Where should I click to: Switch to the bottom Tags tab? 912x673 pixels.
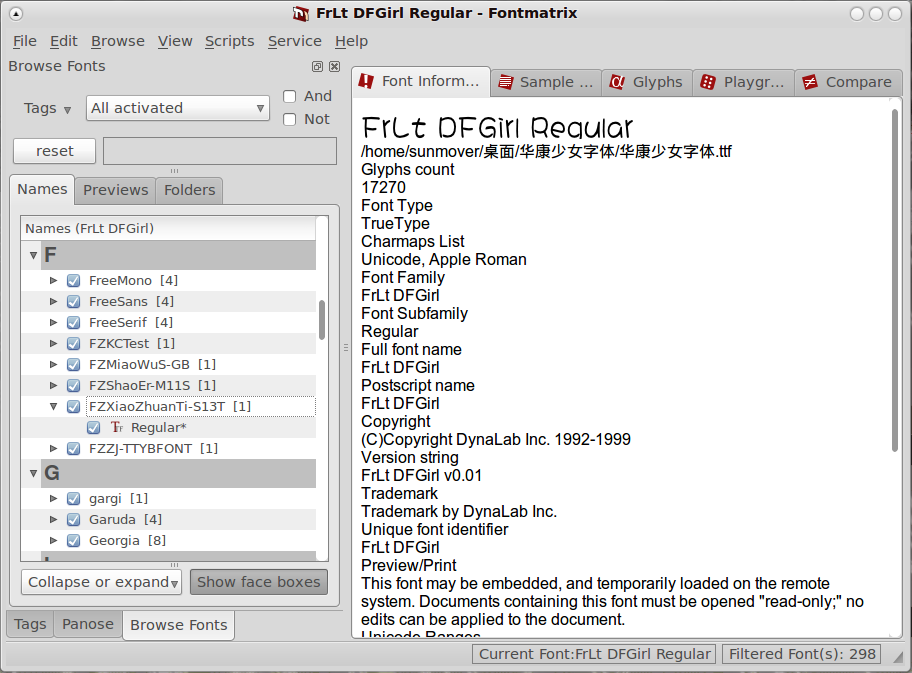coord(30,624)
